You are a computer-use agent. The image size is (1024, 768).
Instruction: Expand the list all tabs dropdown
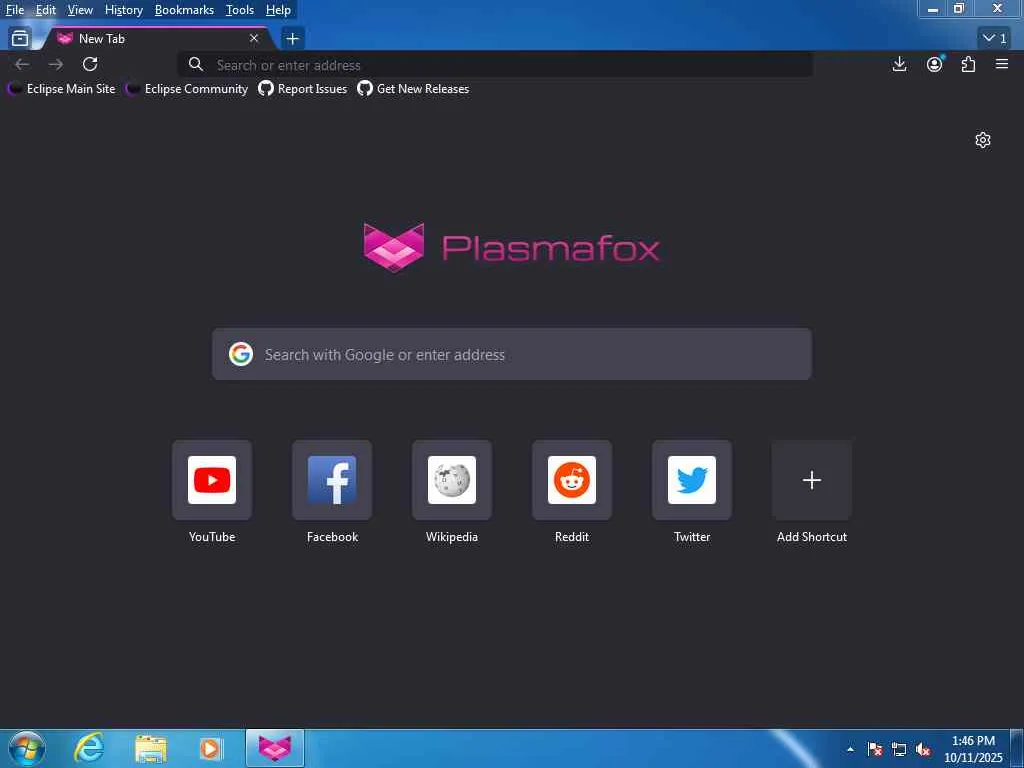(x=995, y=39)
